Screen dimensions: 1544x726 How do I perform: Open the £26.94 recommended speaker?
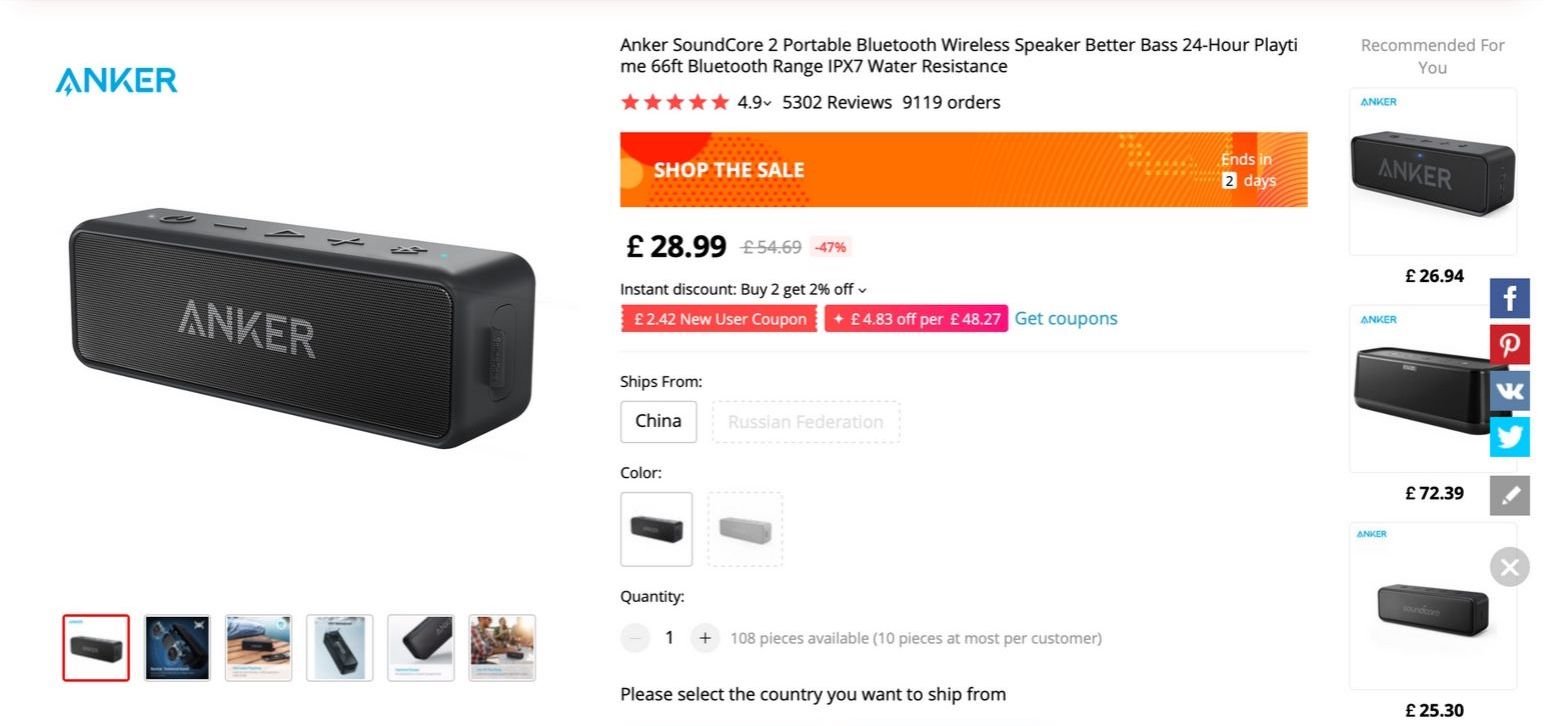coord(1432,172)
